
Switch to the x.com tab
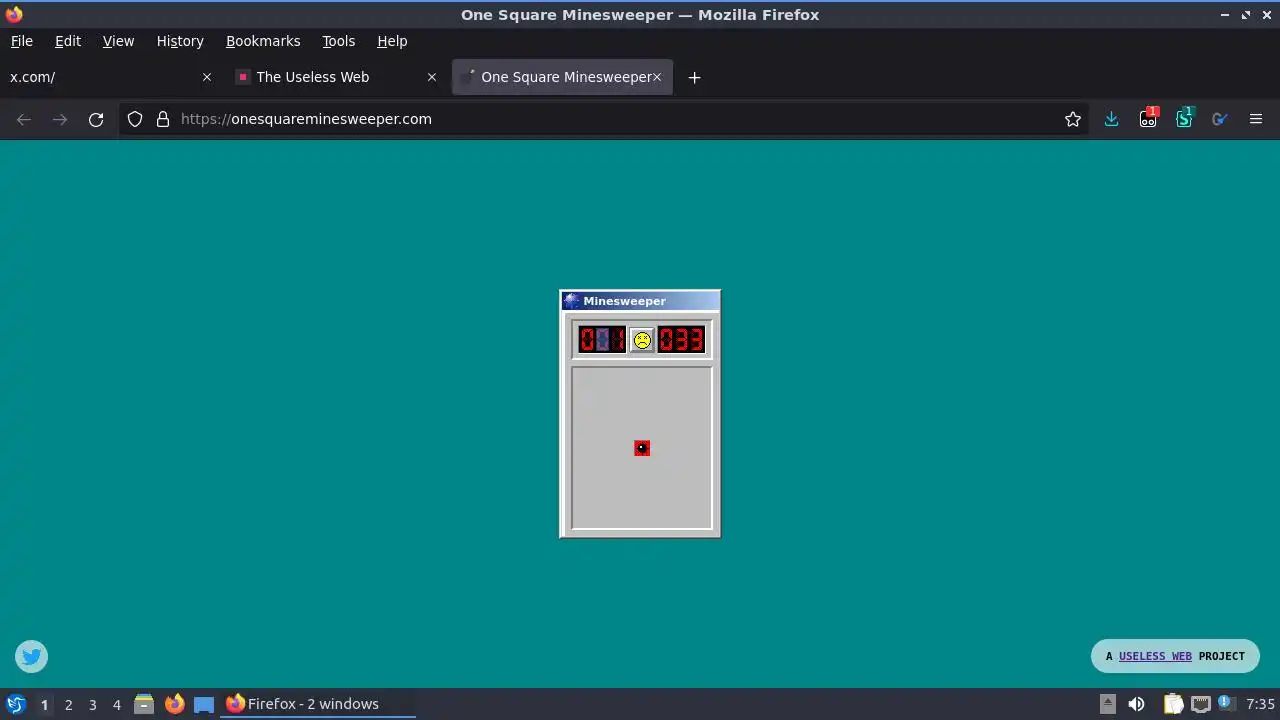click(x=110, y=77)
